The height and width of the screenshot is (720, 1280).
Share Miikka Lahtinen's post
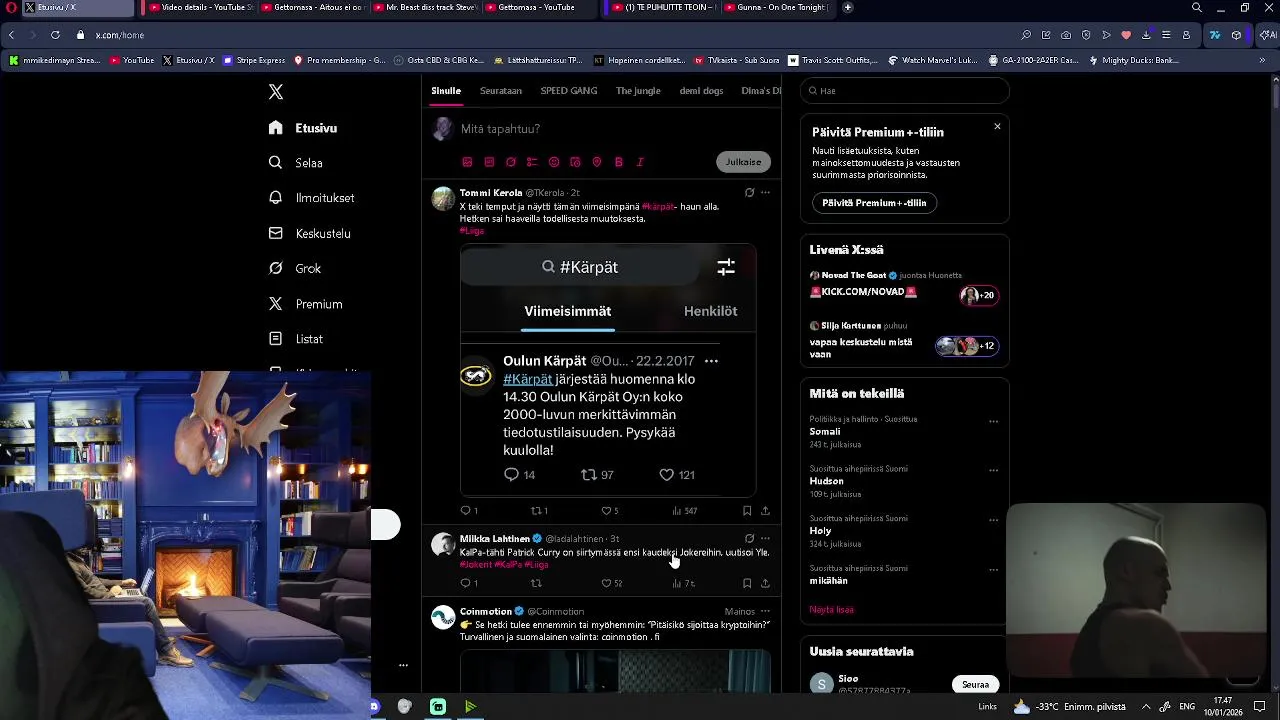click(x=765, y=583)
